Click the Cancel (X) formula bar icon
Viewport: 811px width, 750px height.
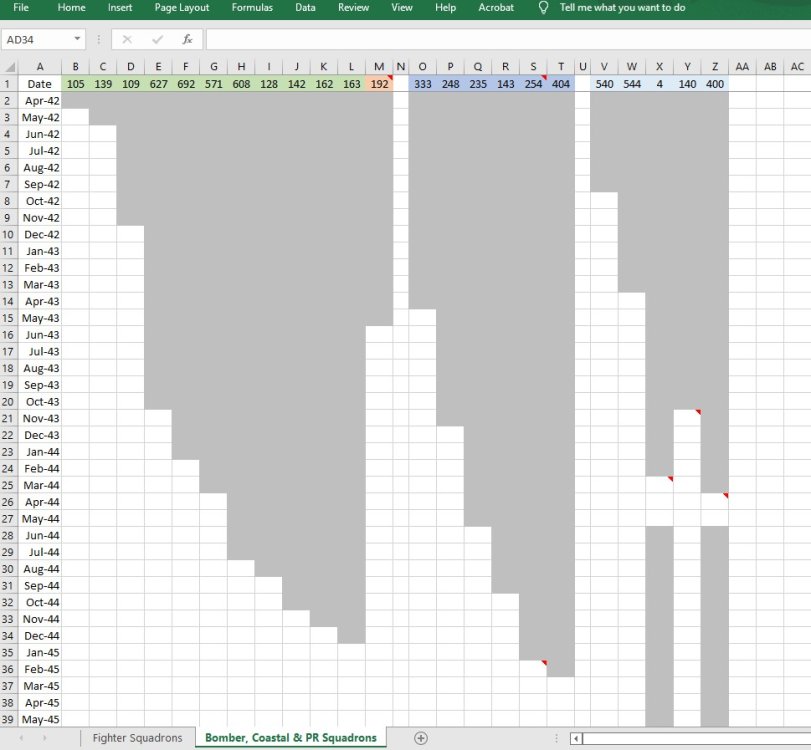[127, 39]
